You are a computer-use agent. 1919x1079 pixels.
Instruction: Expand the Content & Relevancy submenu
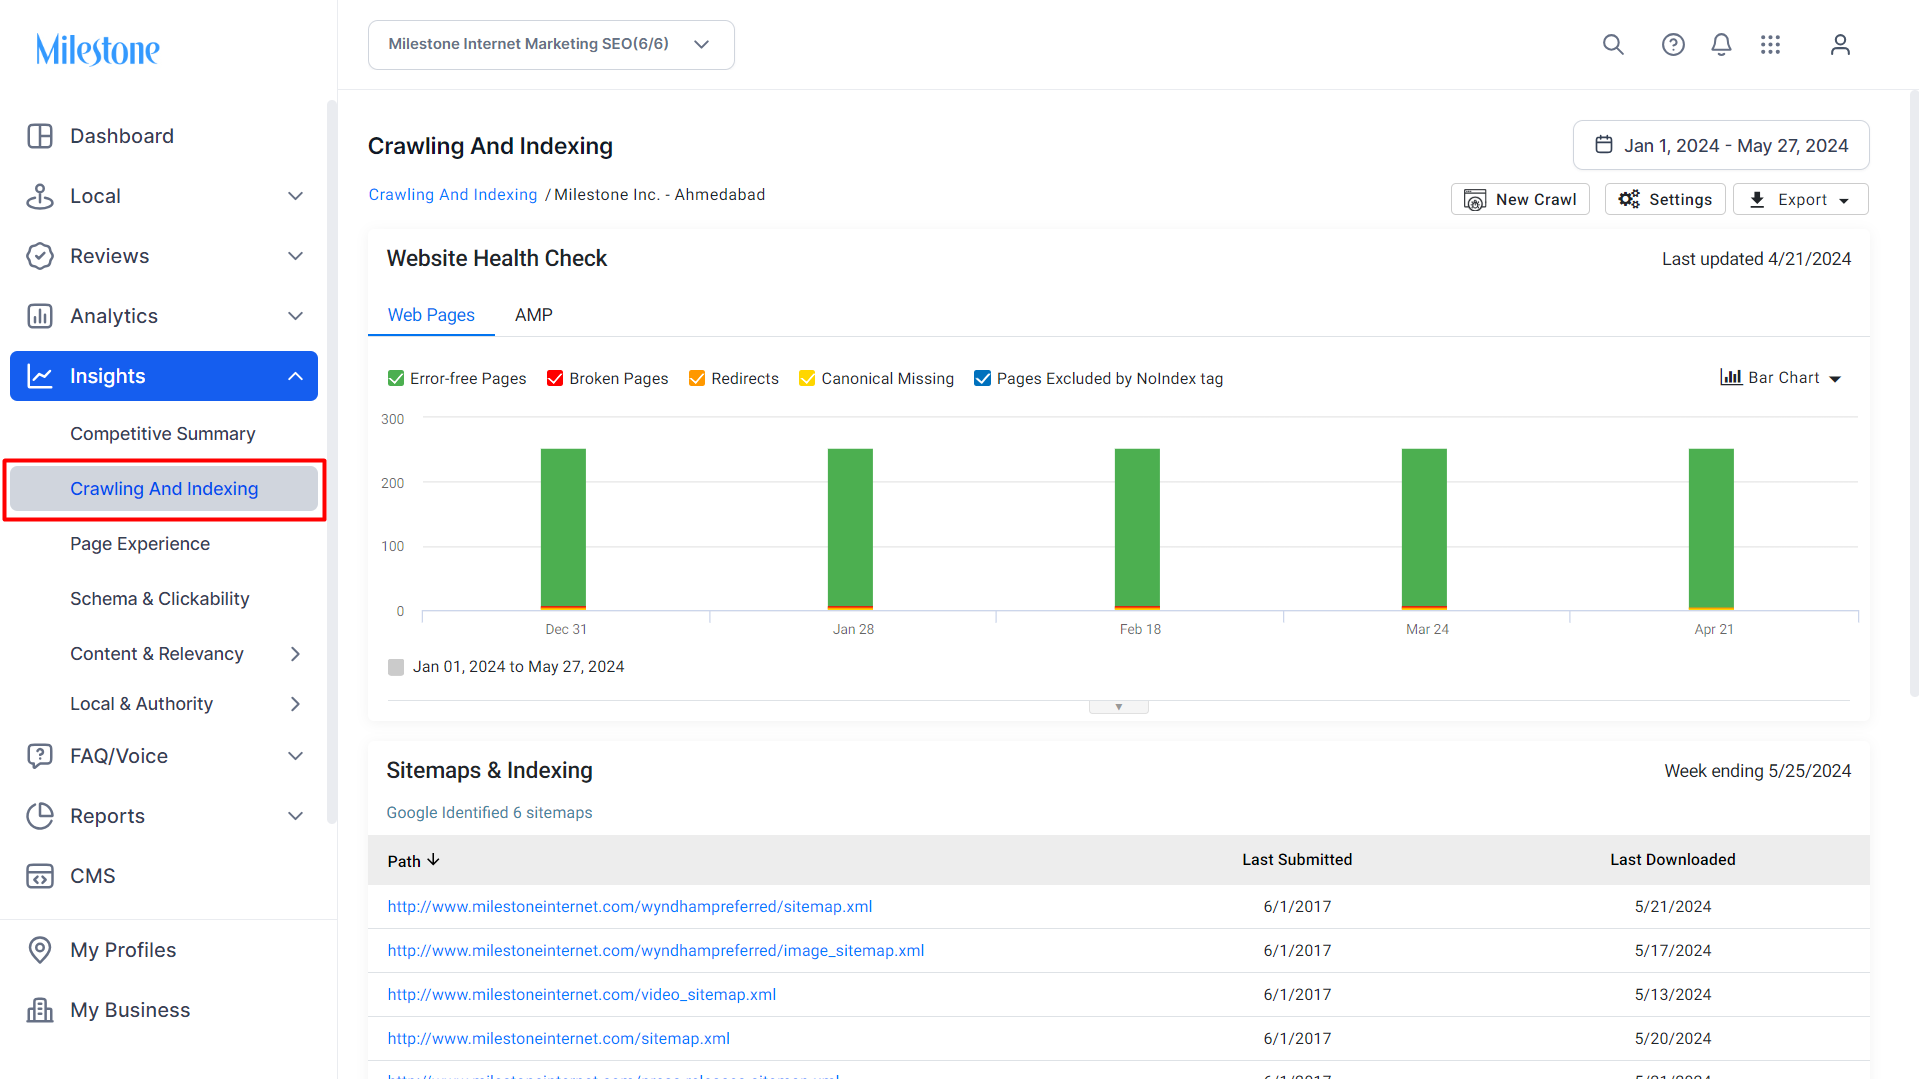(x=295, y=654)
